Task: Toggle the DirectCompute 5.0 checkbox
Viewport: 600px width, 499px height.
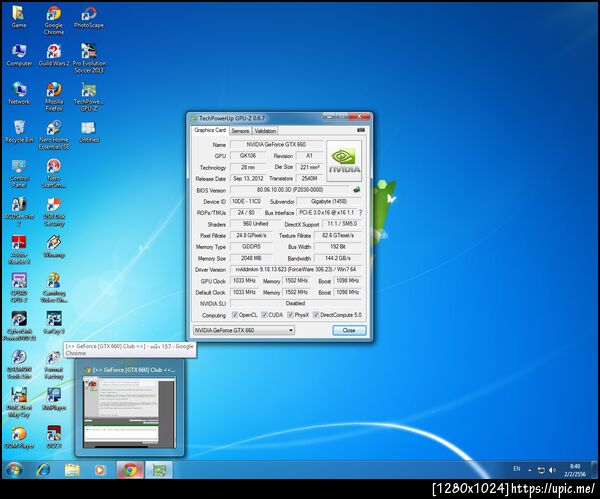Action: [x=316, y=315]
